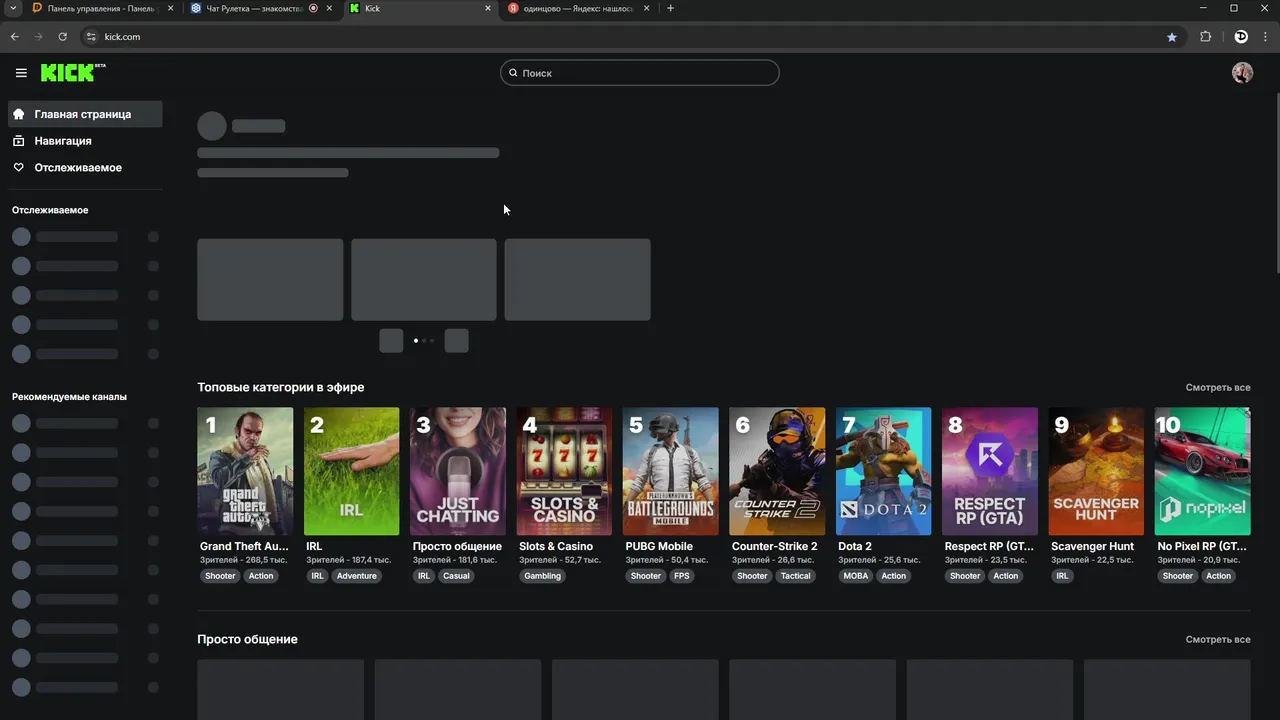
Task: Click the PUBG Mobile title text
Action: point(659,546)
